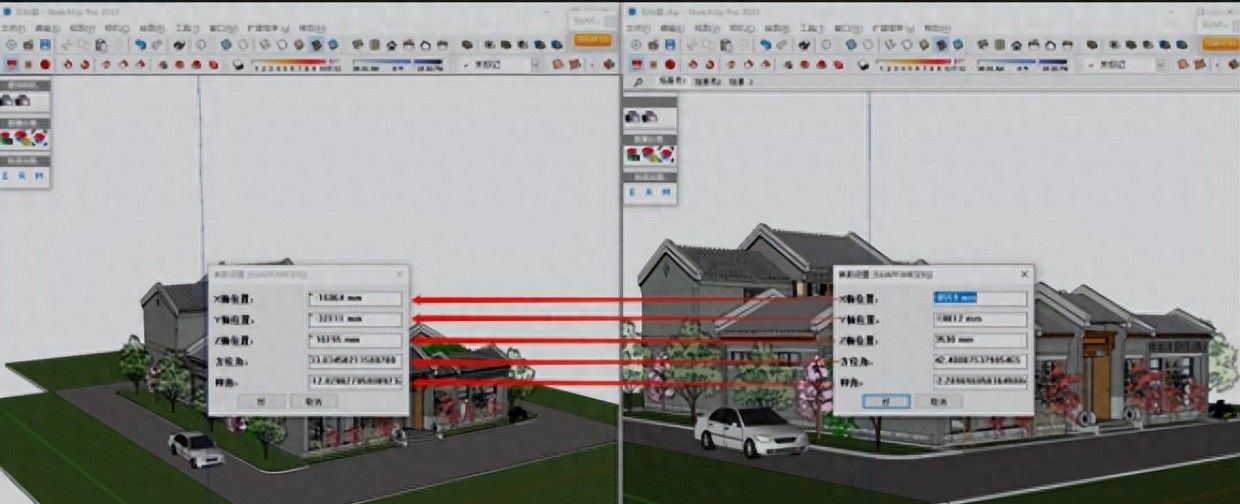The width and height of the screenshot is (1240, 504).
Task: Click 取消 button in right dialog
Action: click(937, 401)
